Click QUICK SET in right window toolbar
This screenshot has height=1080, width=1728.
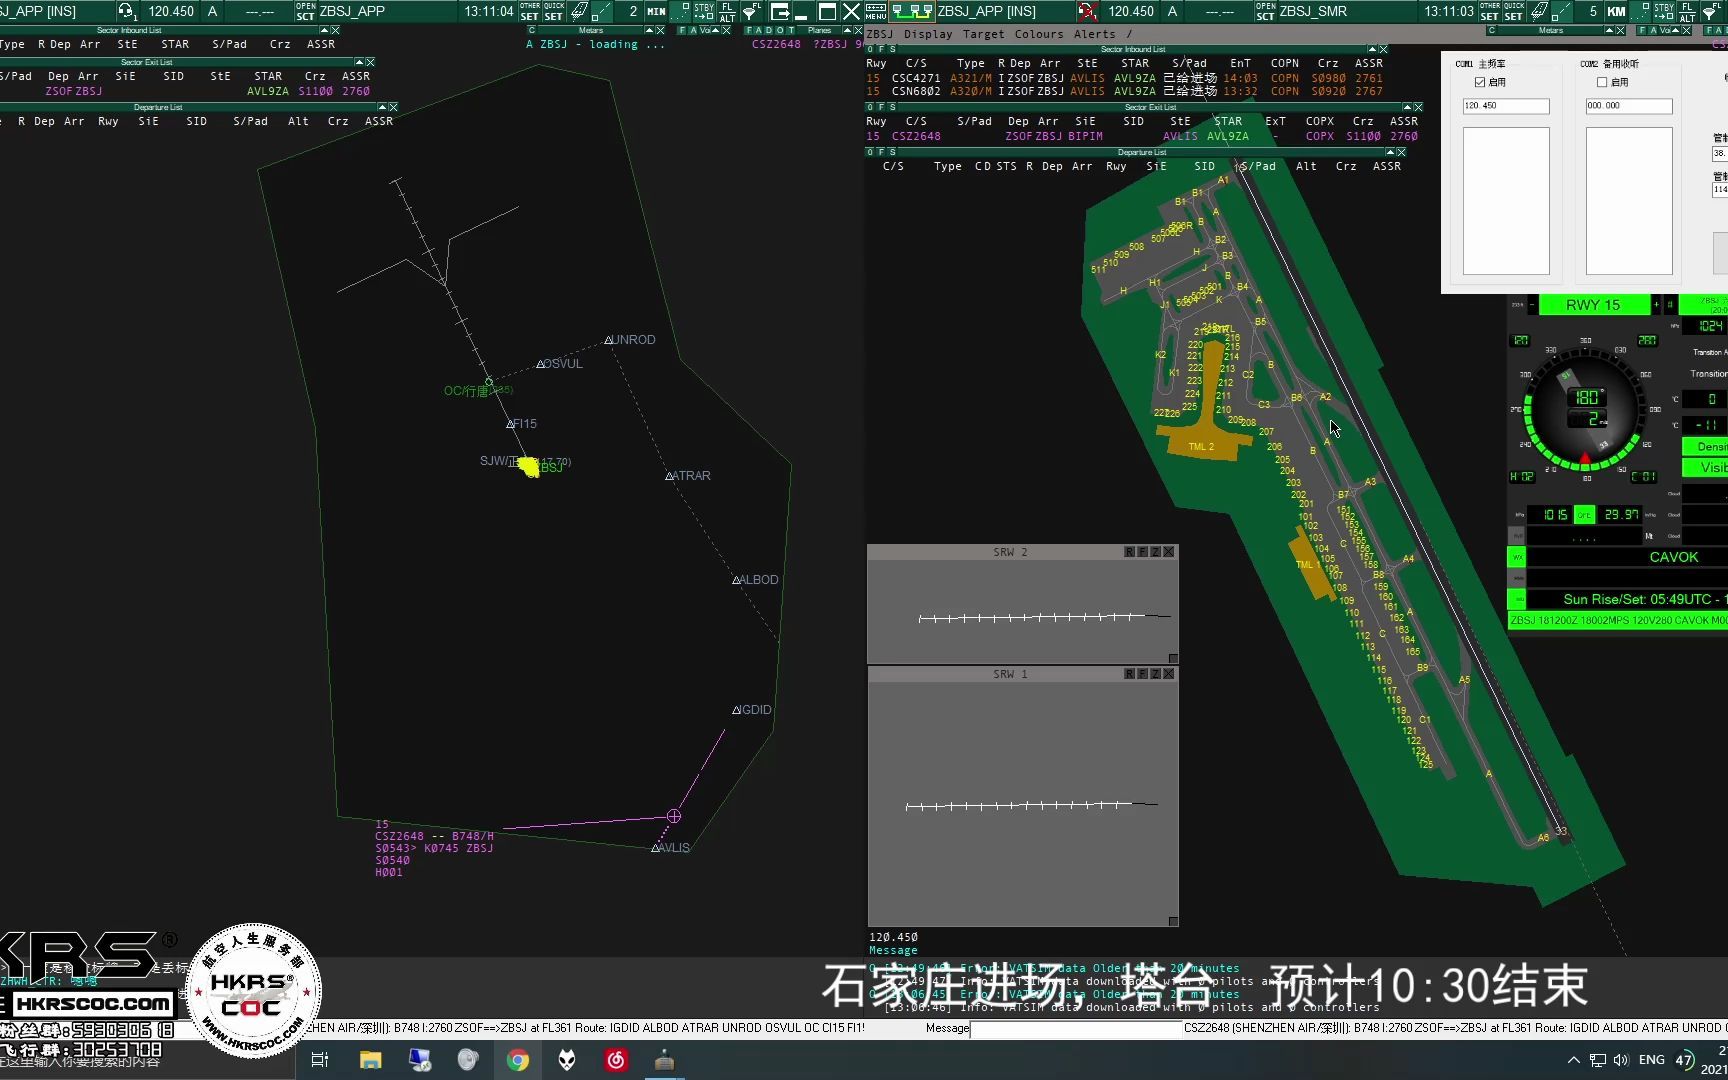tap(1514, 11)
